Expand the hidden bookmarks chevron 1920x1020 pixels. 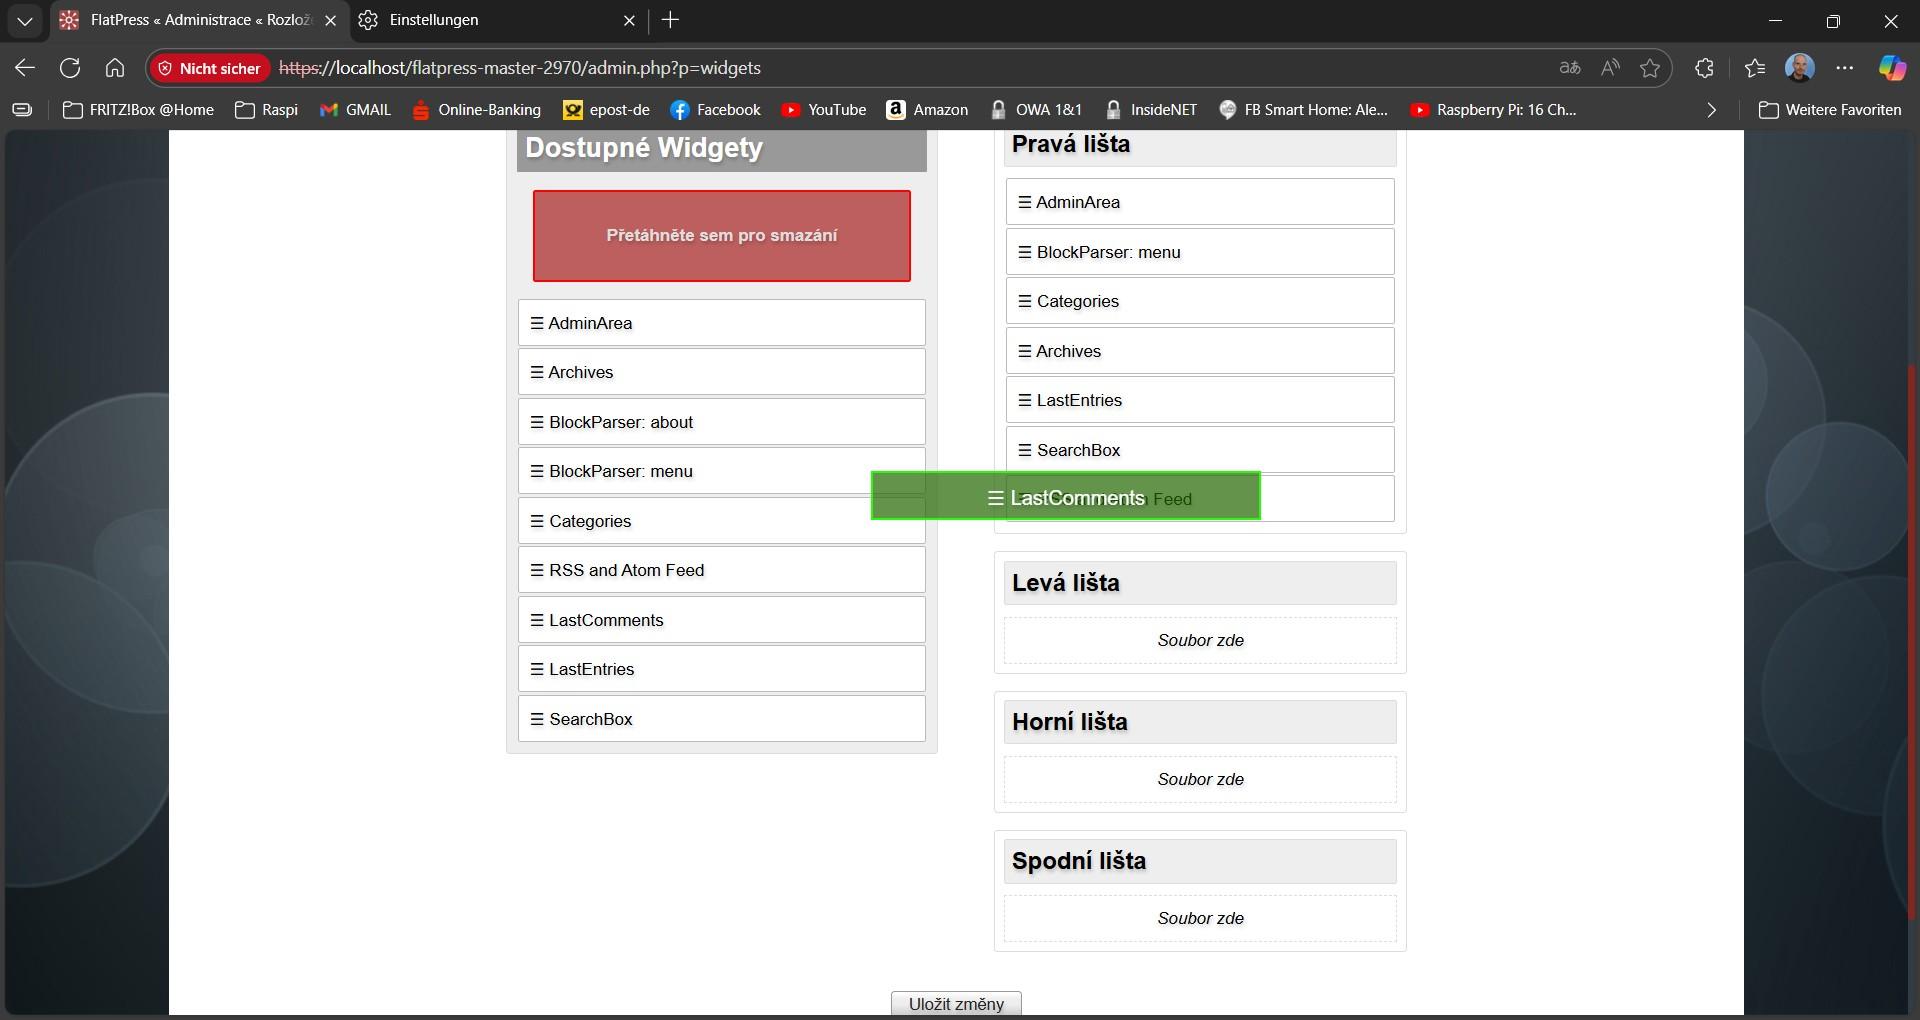click(x=1711, y=110)
